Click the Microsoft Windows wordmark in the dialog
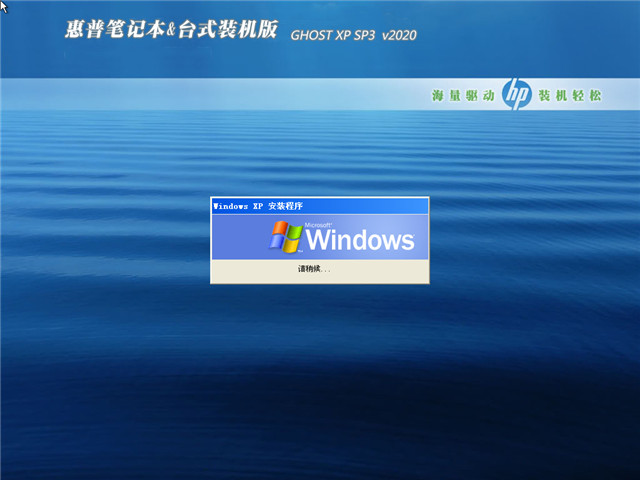The height and width of the screenshot is (480, 640). click(360, 237)
